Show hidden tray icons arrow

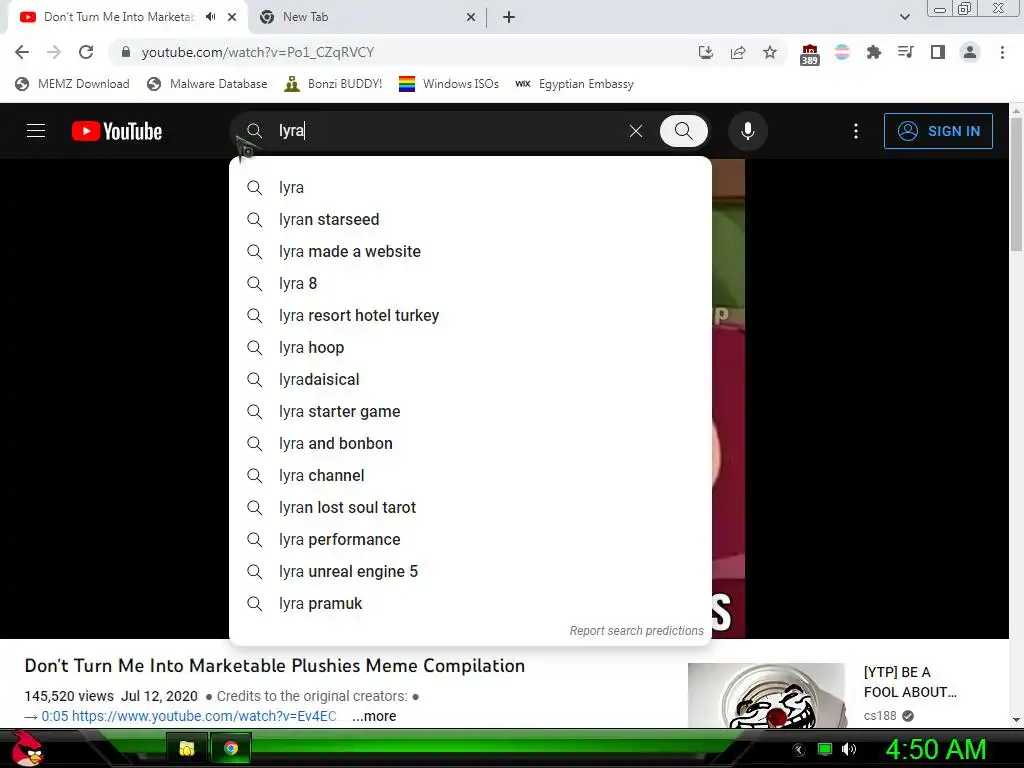coord(798,750)
